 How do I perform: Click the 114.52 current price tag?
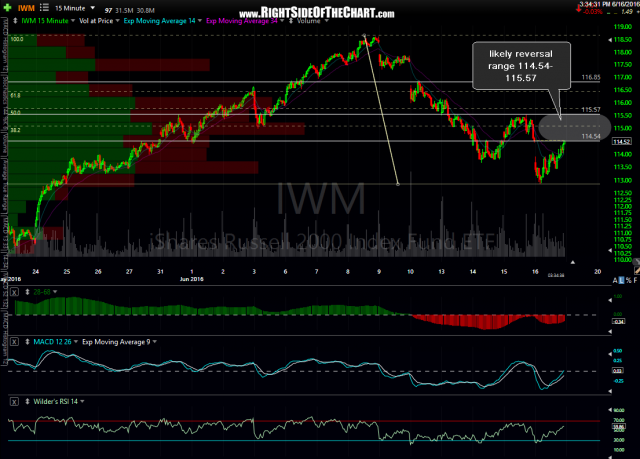pos(622,142)
